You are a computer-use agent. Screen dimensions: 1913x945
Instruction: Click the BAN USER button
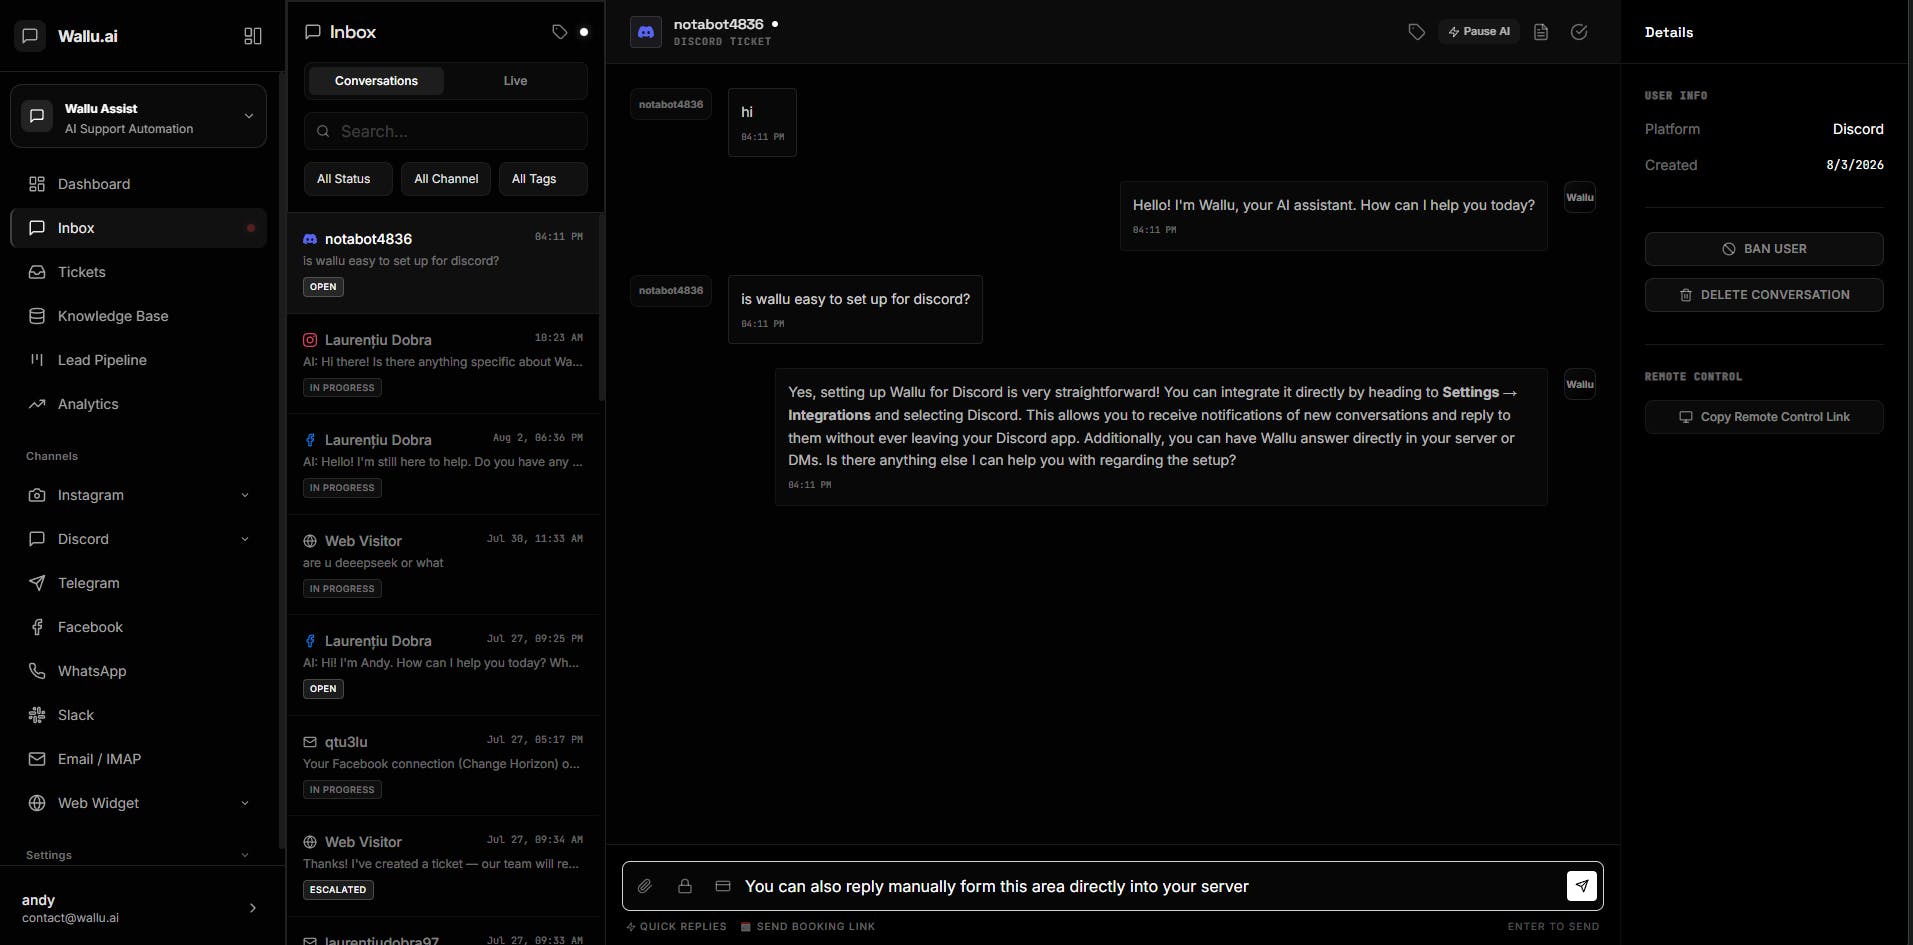click(x=1764, y=249)
